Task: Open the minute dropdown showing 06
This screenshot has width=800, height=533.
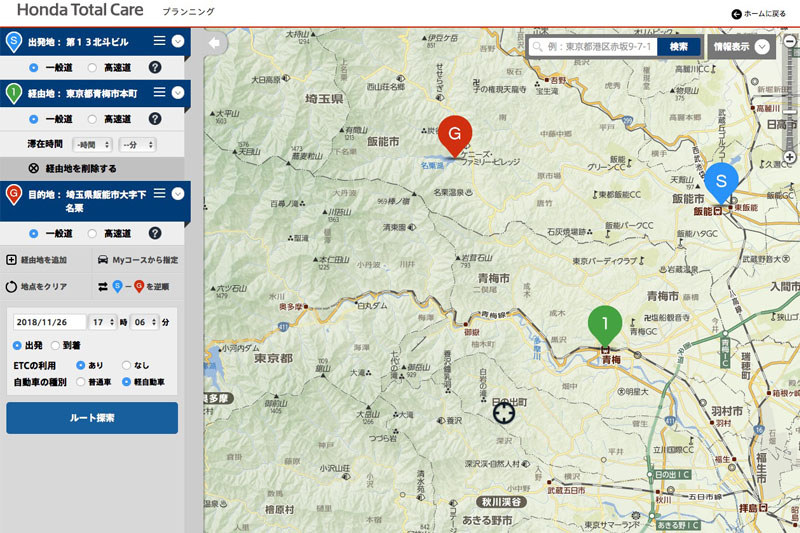Action: [144, 322]
